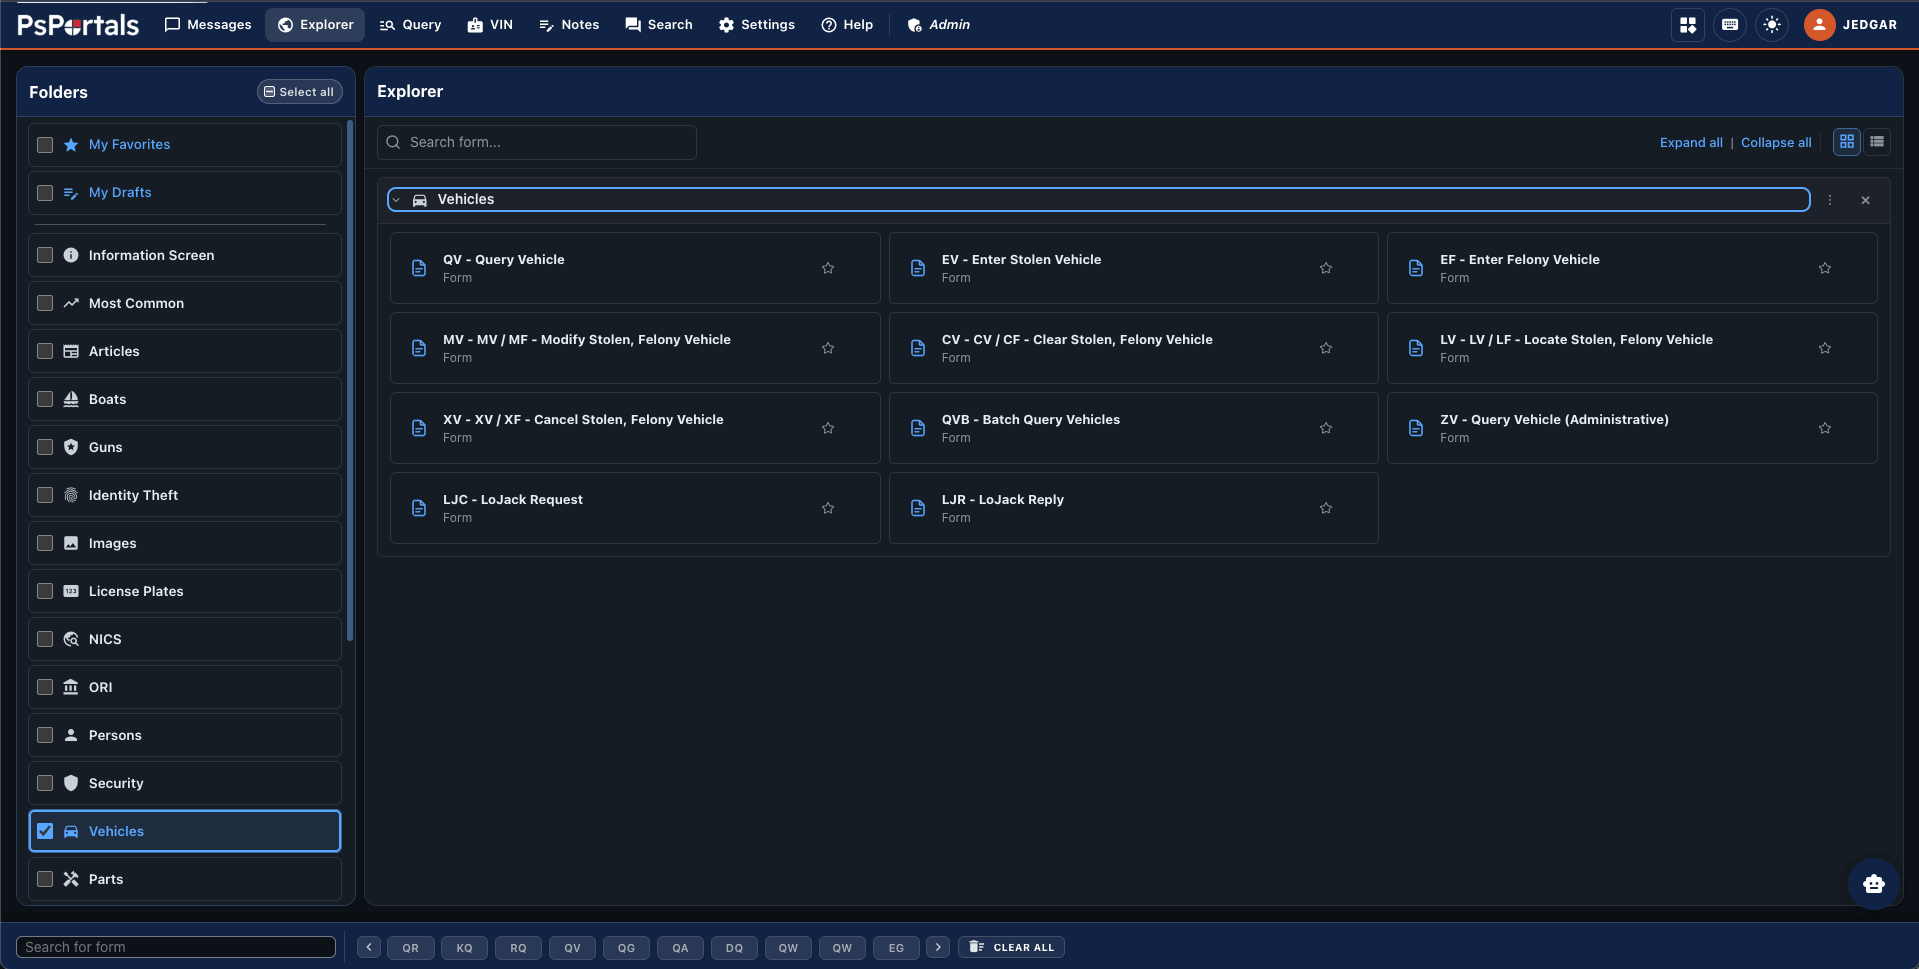The width and height of the screenshot is (1919, 969).
Task: Collapse the Vehicles section chevron
Action: tap(397, 200)
